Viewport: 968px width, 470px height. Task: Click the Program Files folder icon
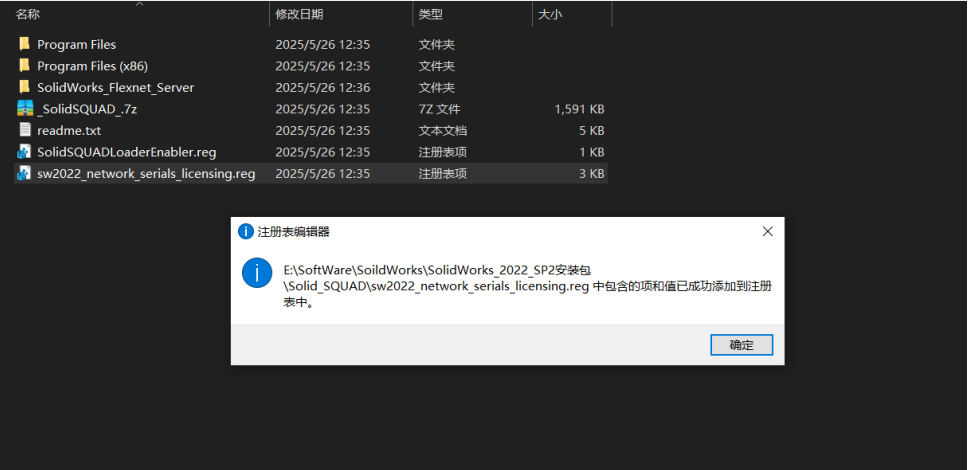(x=24, y=44)
